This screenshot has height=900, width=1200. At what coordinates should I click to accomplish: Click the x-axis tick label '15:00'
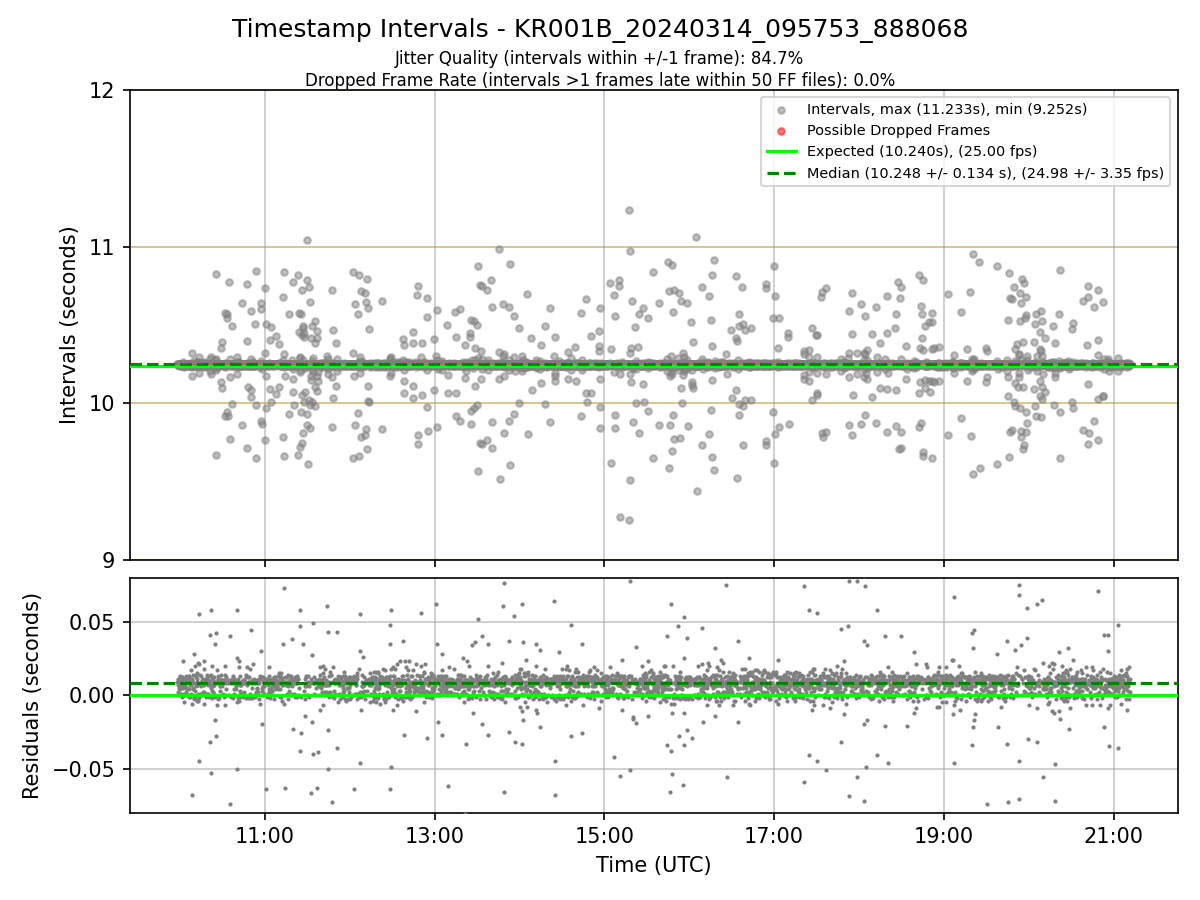coord(604,837)
